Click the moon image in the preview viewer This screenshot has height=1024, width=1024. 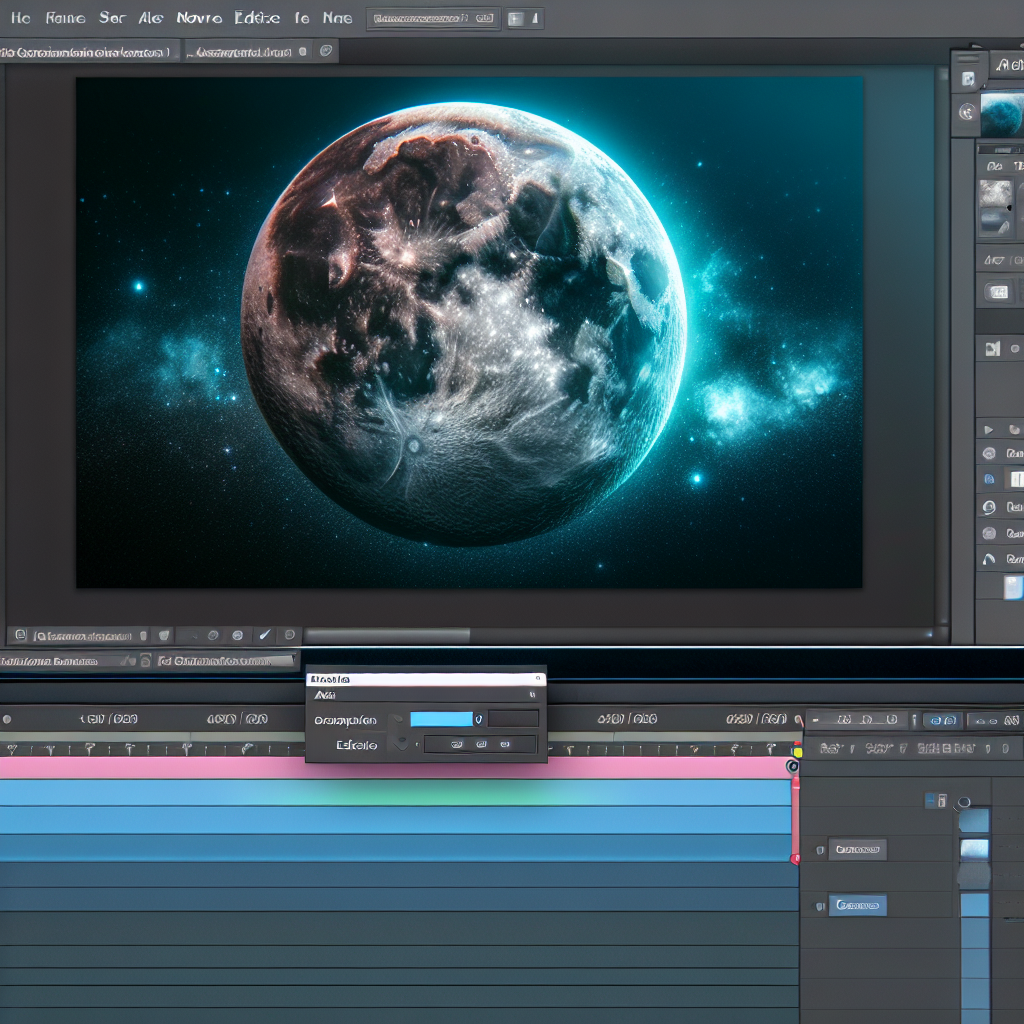click(464, 323)
